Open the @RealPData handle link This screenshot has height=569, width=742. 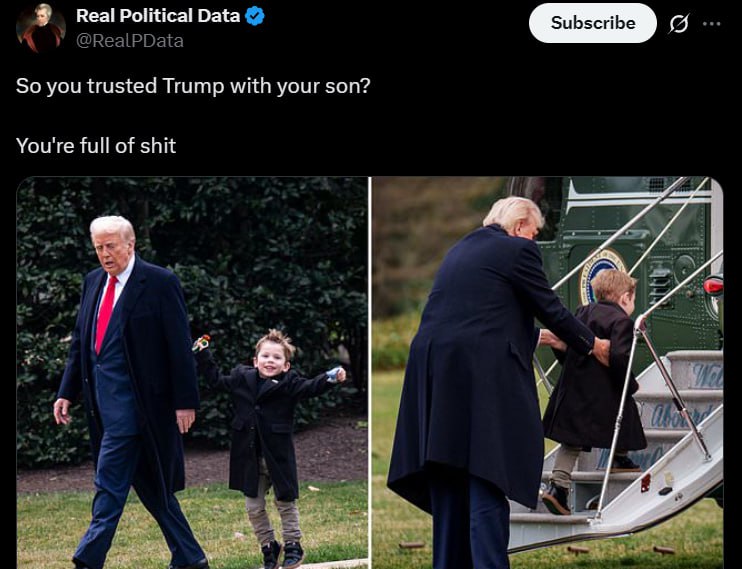[130, 41]
